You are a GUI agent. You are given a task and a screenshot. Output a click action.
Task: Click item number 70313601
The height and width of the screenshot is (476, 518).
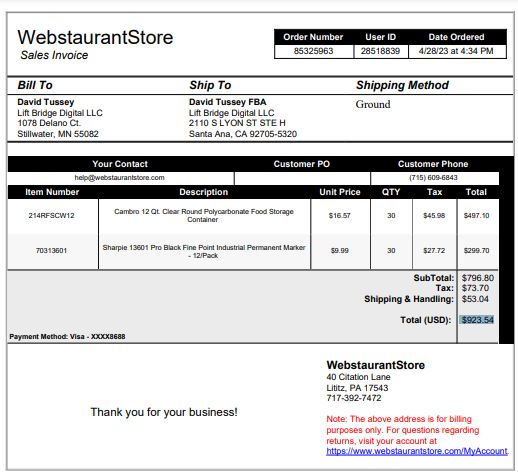click(x=51, y=251)
